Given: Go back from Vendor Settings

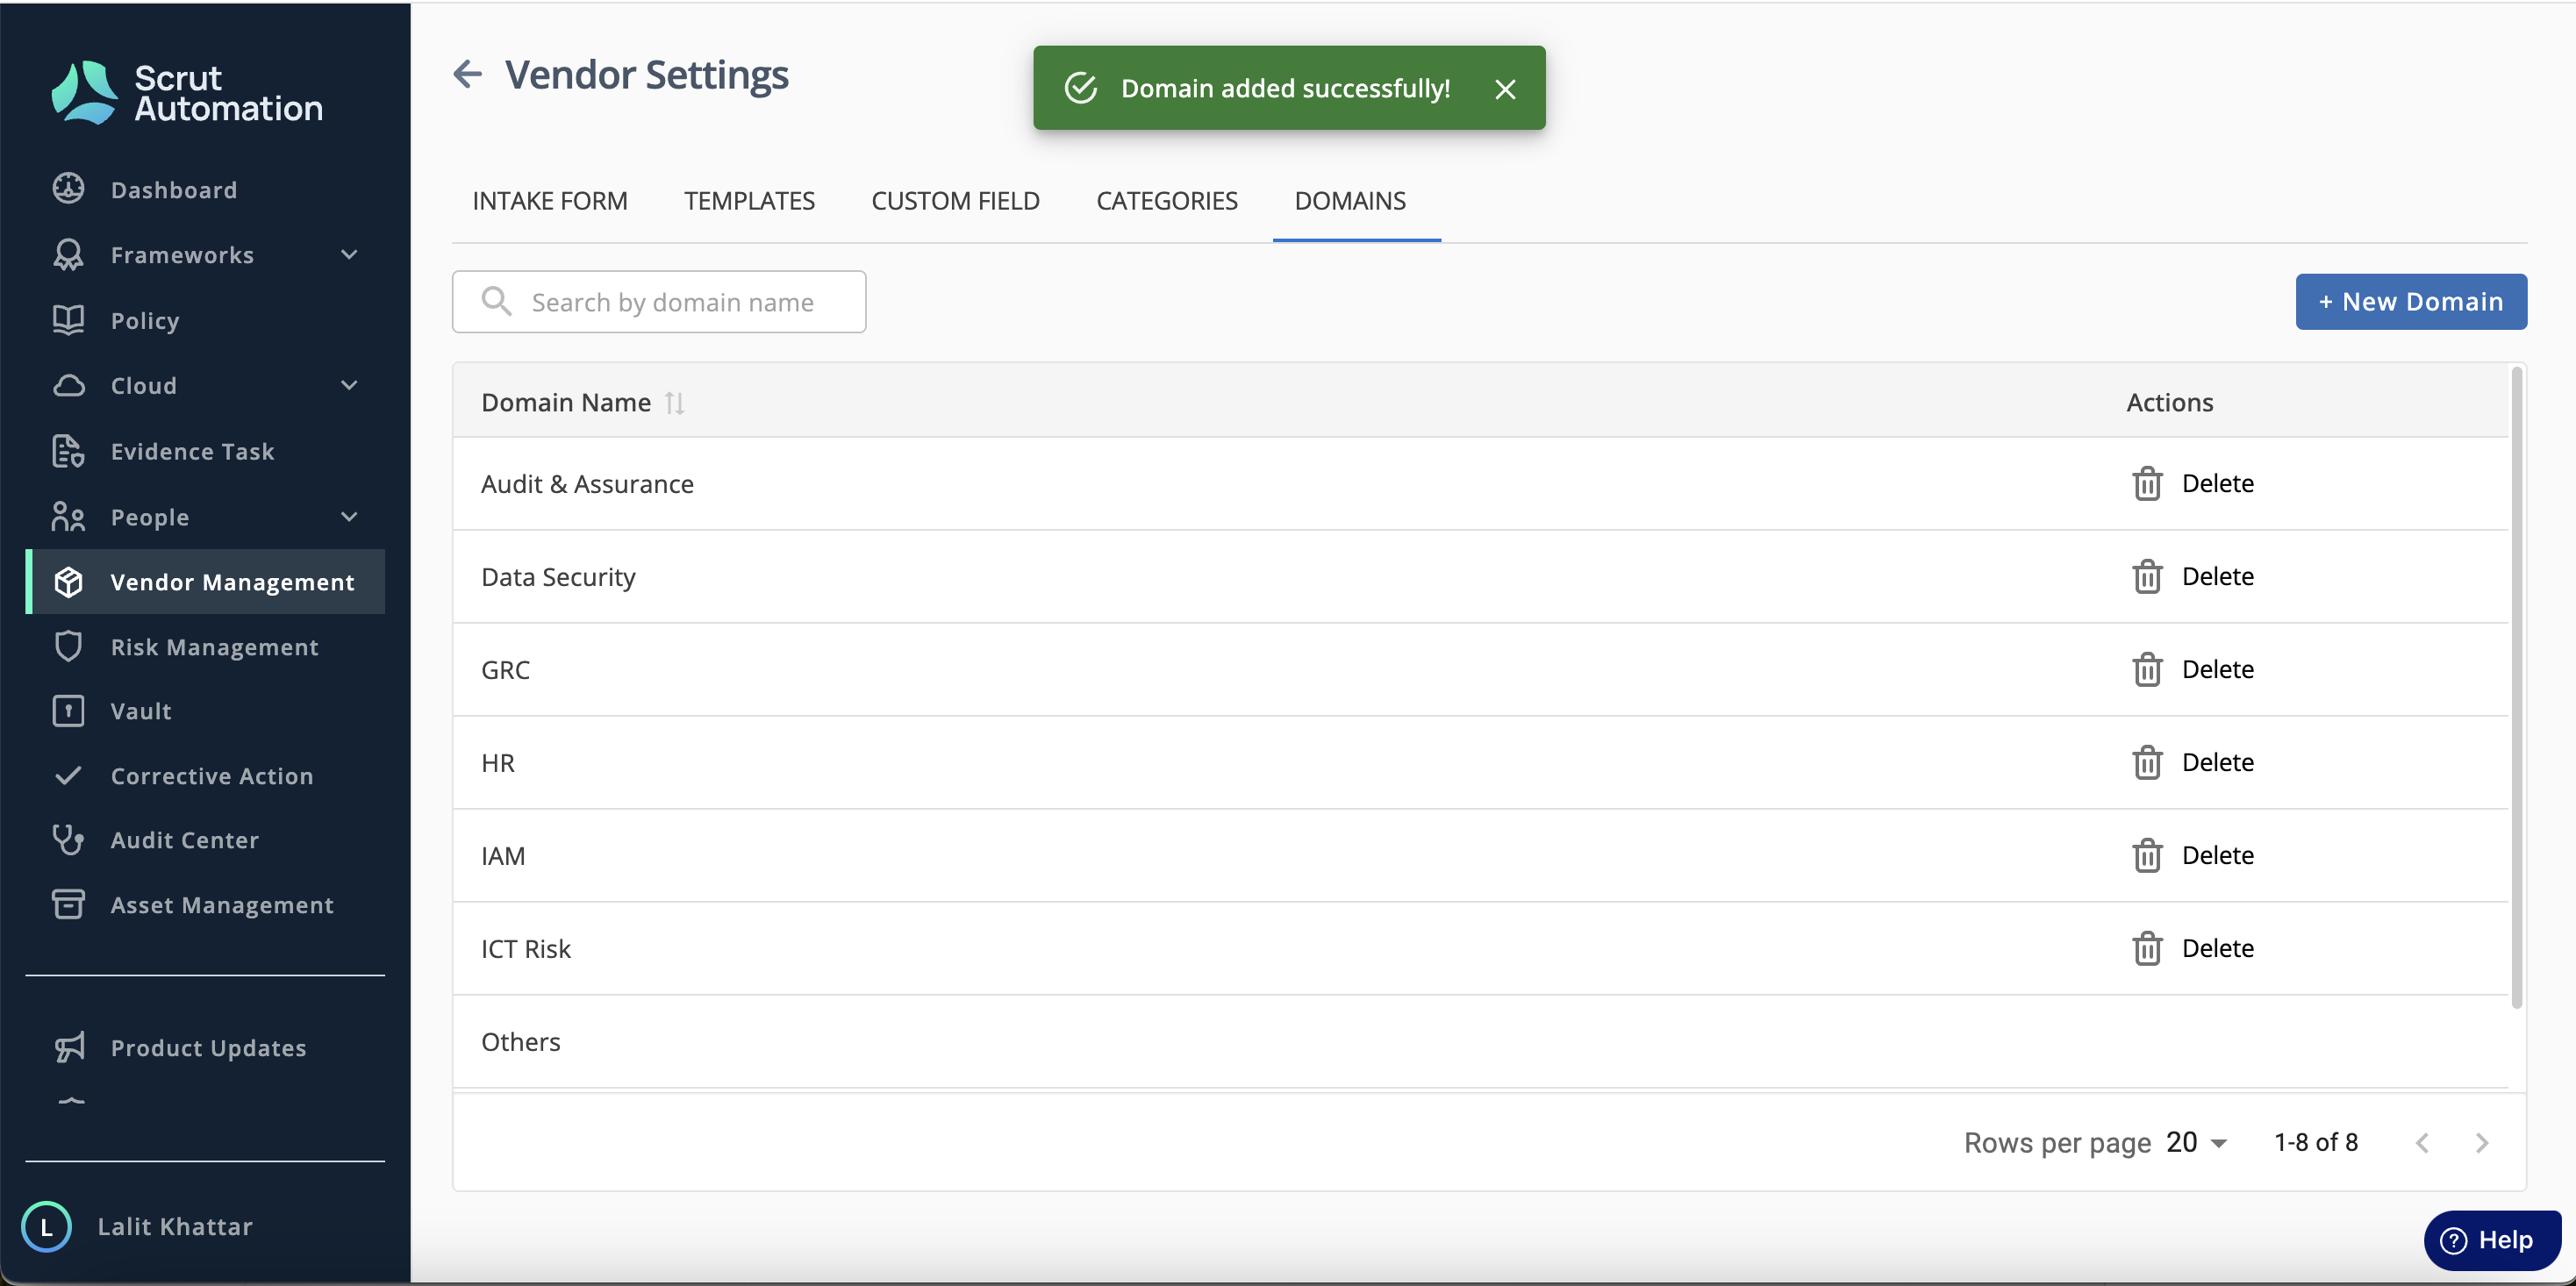Looking at the screenshot, I should [467, 74].
